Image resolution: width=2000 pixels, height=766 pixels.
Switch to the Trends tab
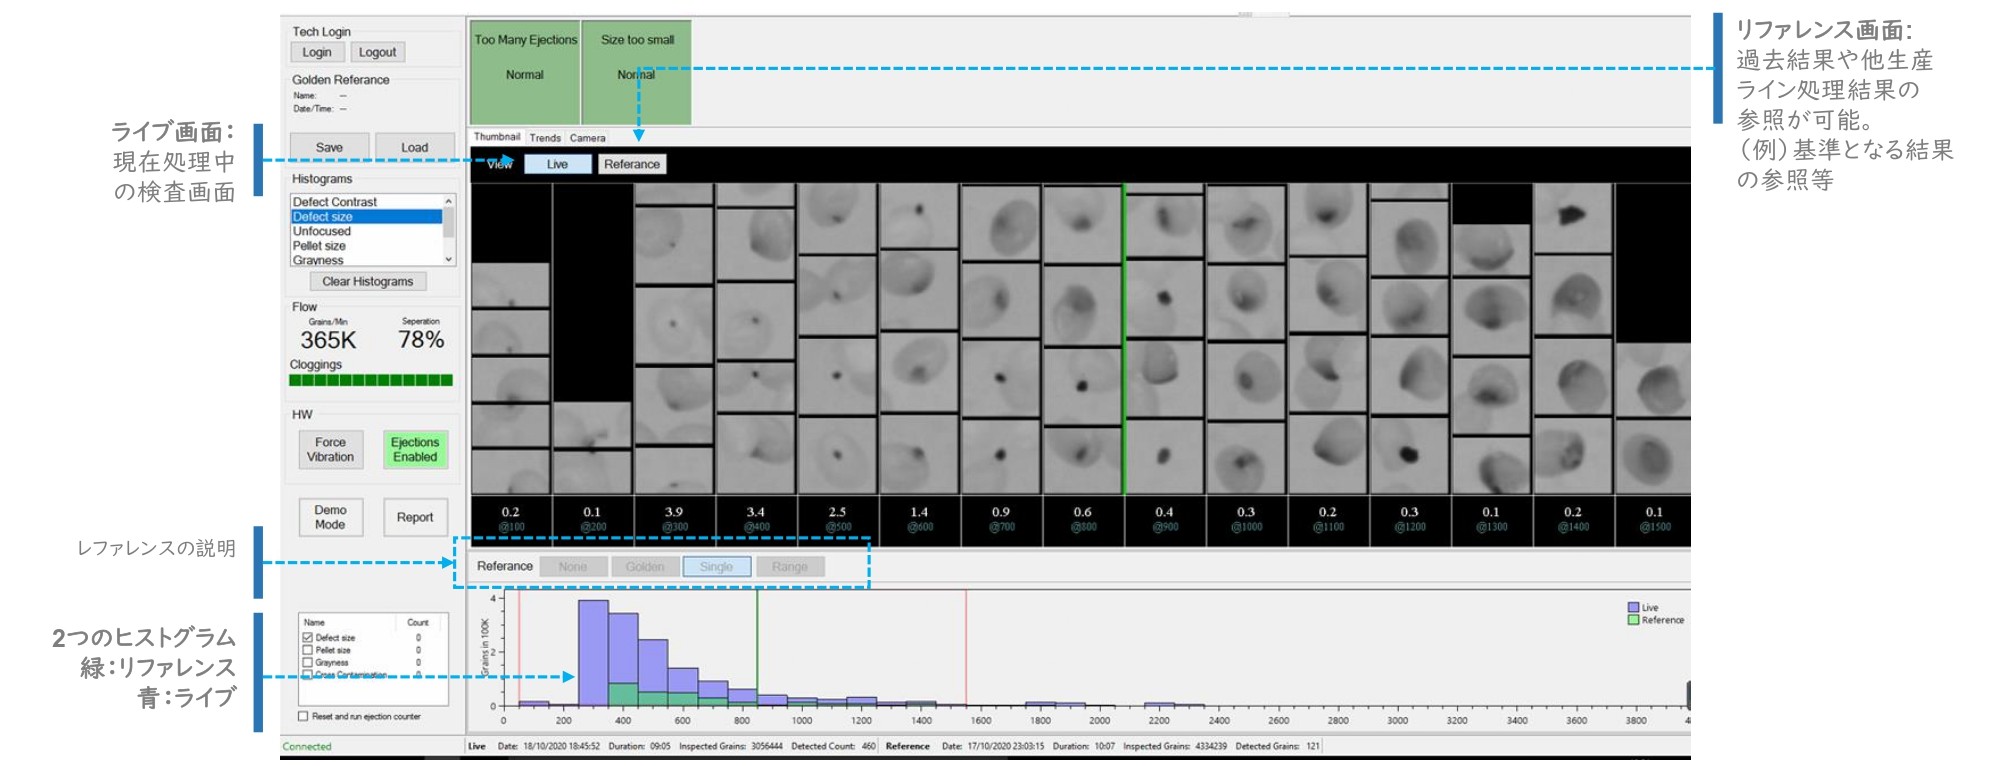545,138
